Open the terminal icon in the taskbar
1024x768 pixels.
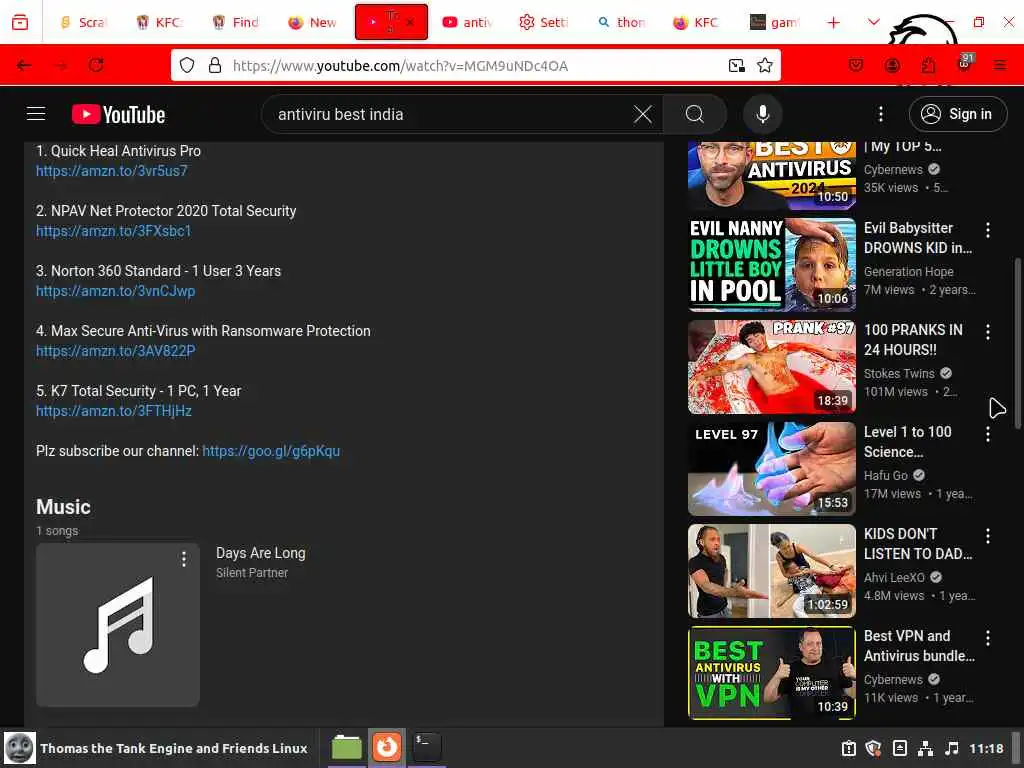point(426,748)
